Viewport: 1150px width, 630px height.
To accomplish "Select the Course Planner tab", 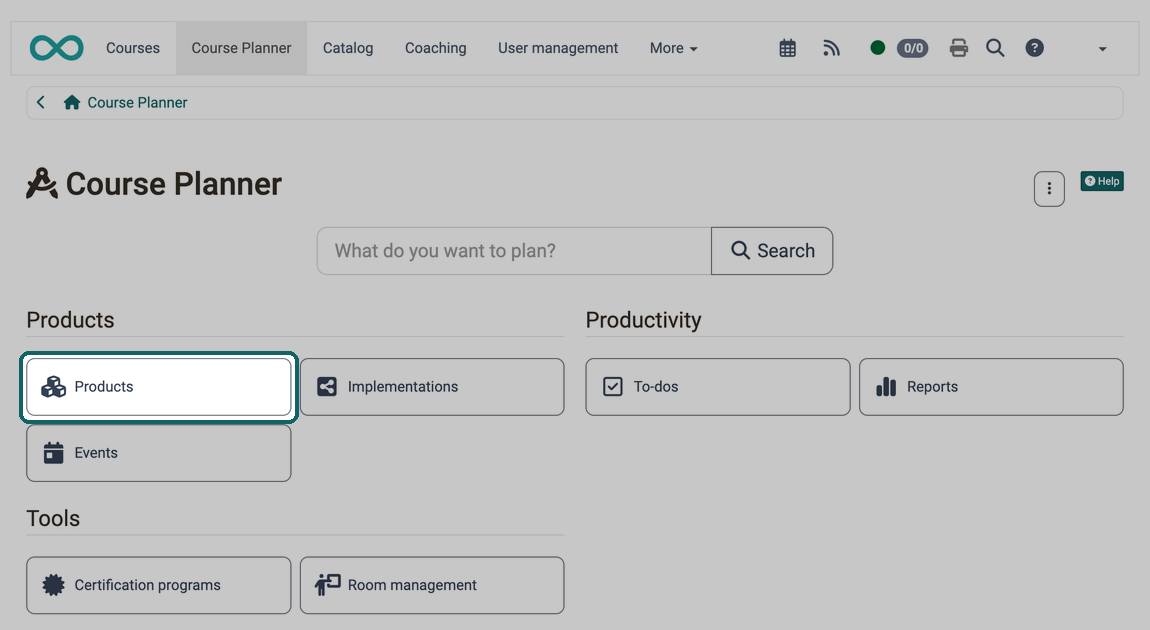I will coord(241,48).
